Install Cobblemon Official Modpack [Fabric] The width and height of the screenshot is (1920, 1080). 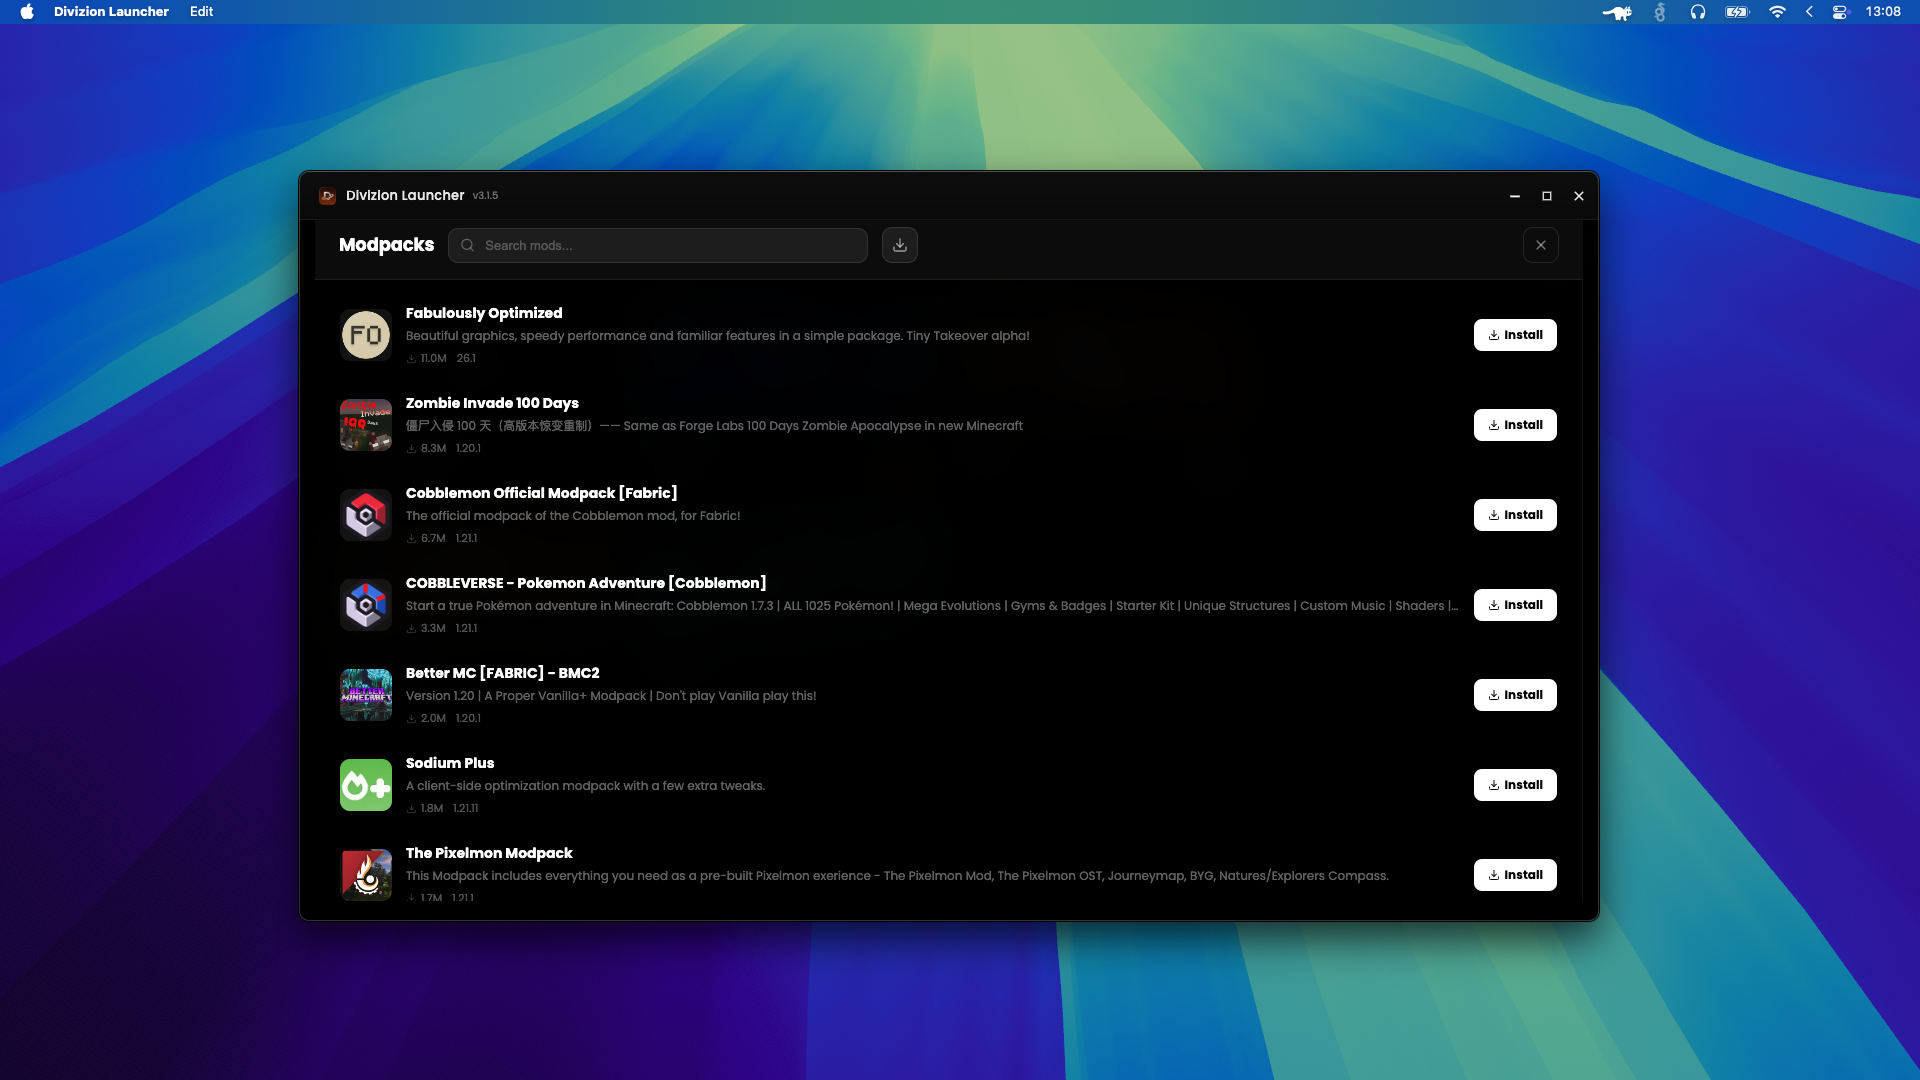1515,515
